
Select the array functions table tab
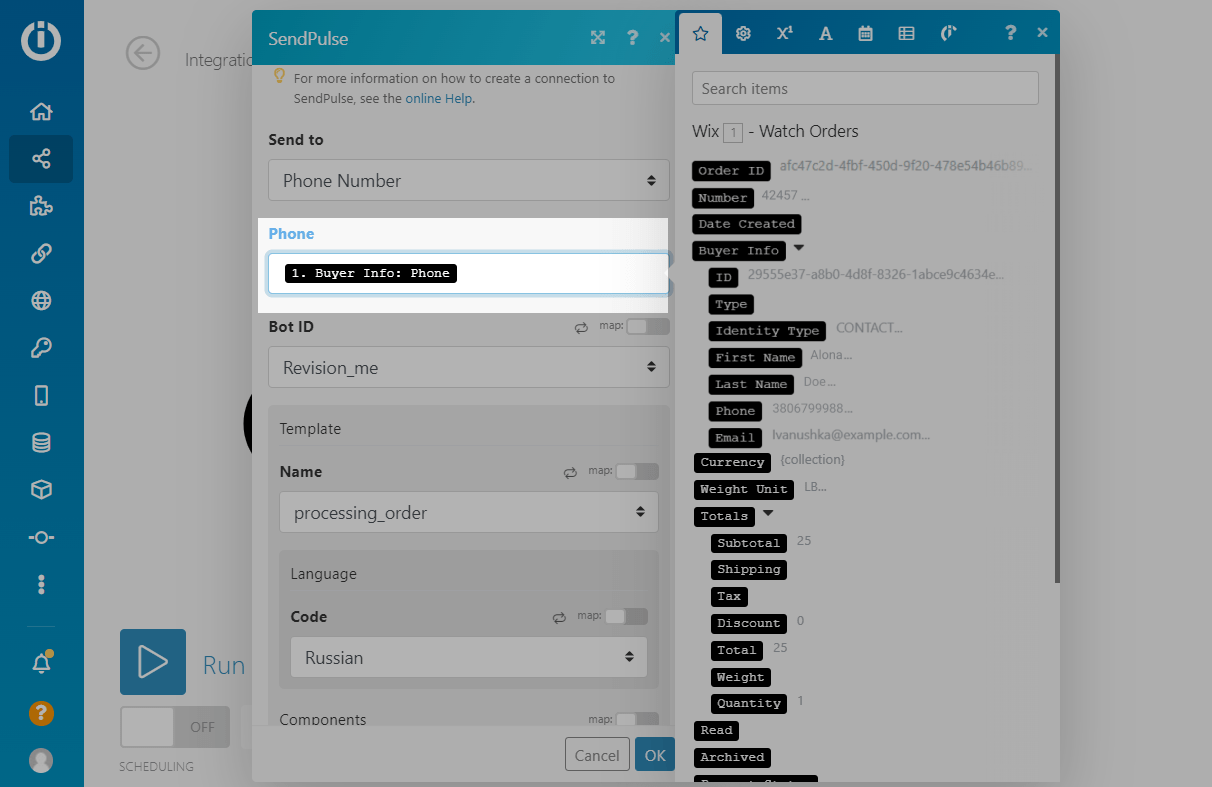click(x=906, y=33)
